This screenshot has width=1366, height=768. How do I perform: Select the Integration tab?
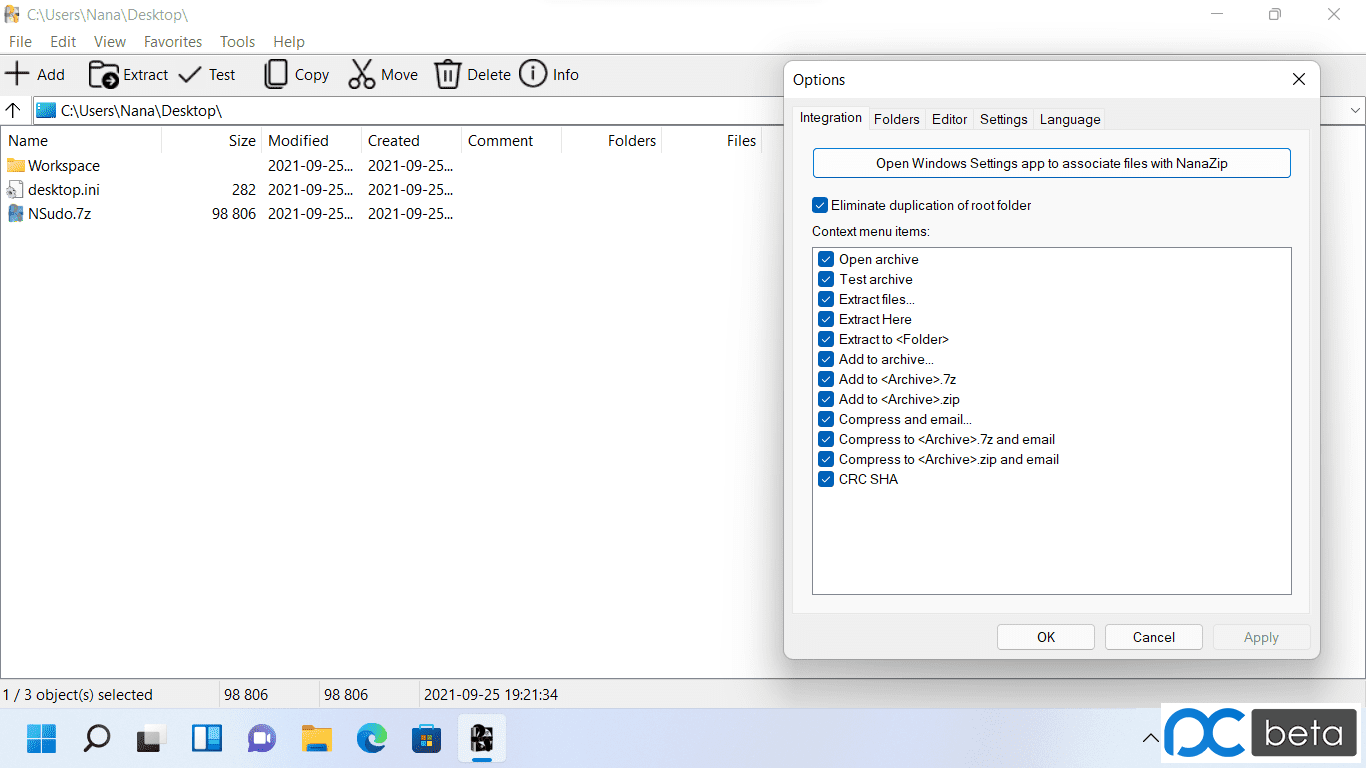[831, 118]
